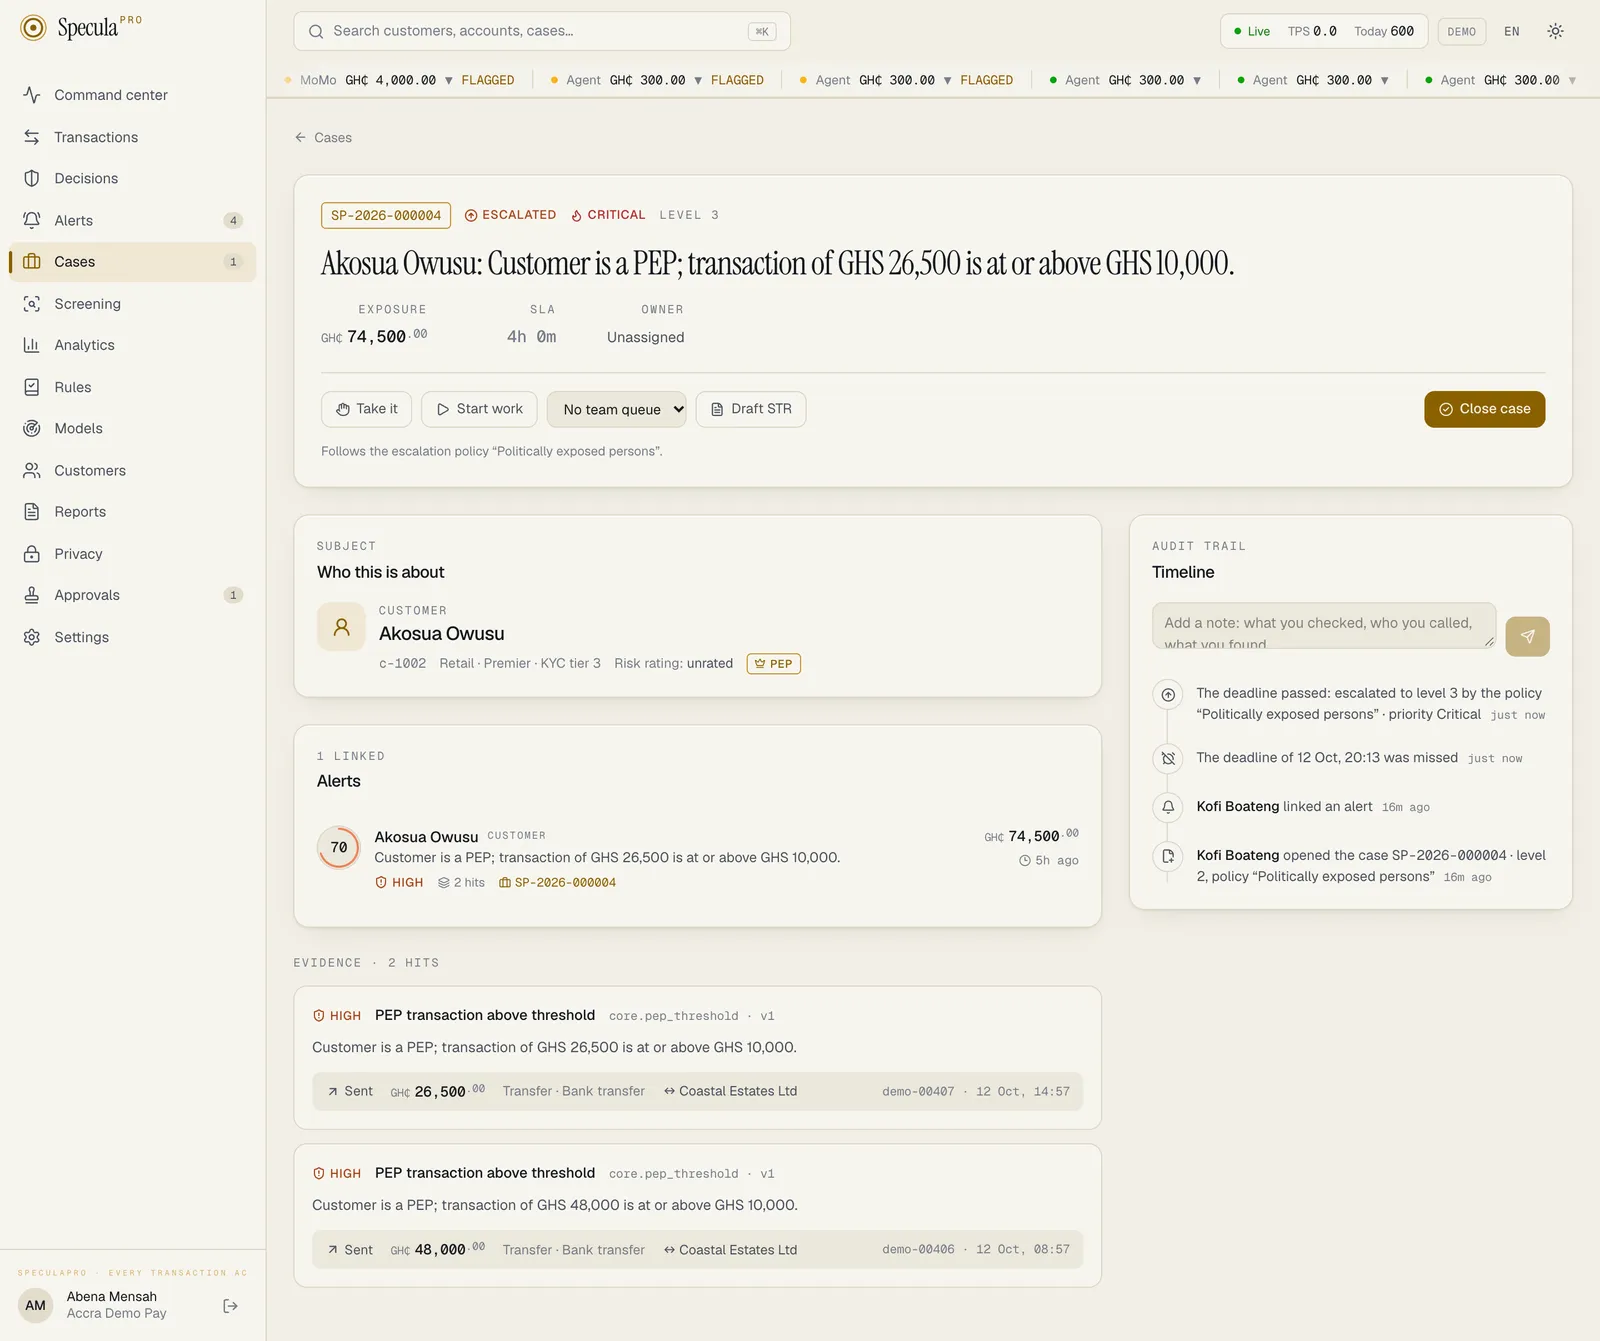The width and height of the screenshot is (1600, 1341).
Task: Click the Screening scan icon
Action: 32,304
